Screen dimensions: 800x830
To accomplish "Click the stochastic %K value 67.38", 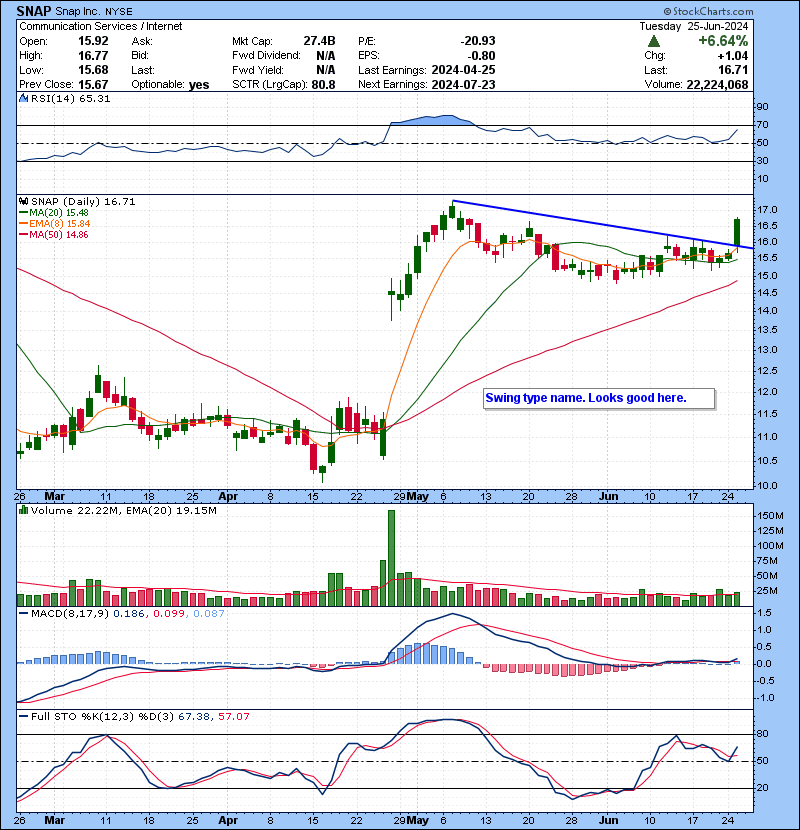I will tap(193, 717).
